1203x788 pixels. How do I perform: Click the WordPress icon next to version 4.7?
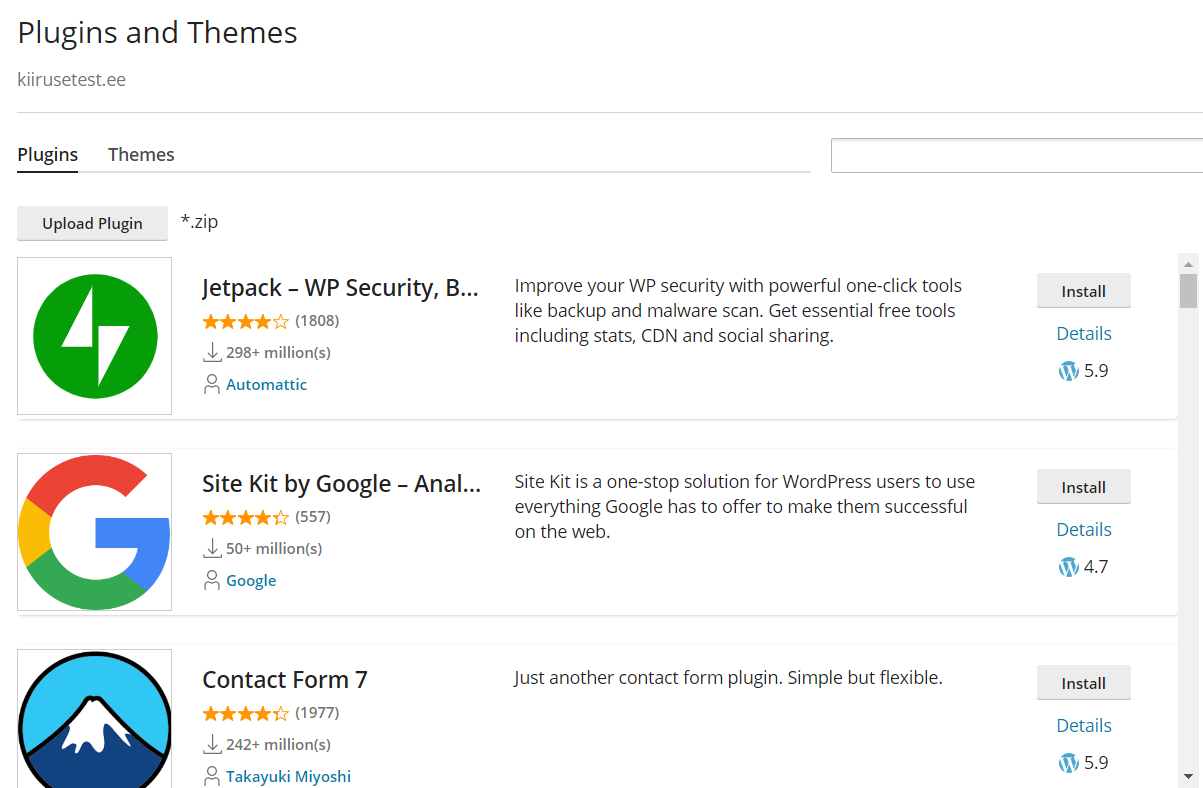click(x=1067, y=566)
